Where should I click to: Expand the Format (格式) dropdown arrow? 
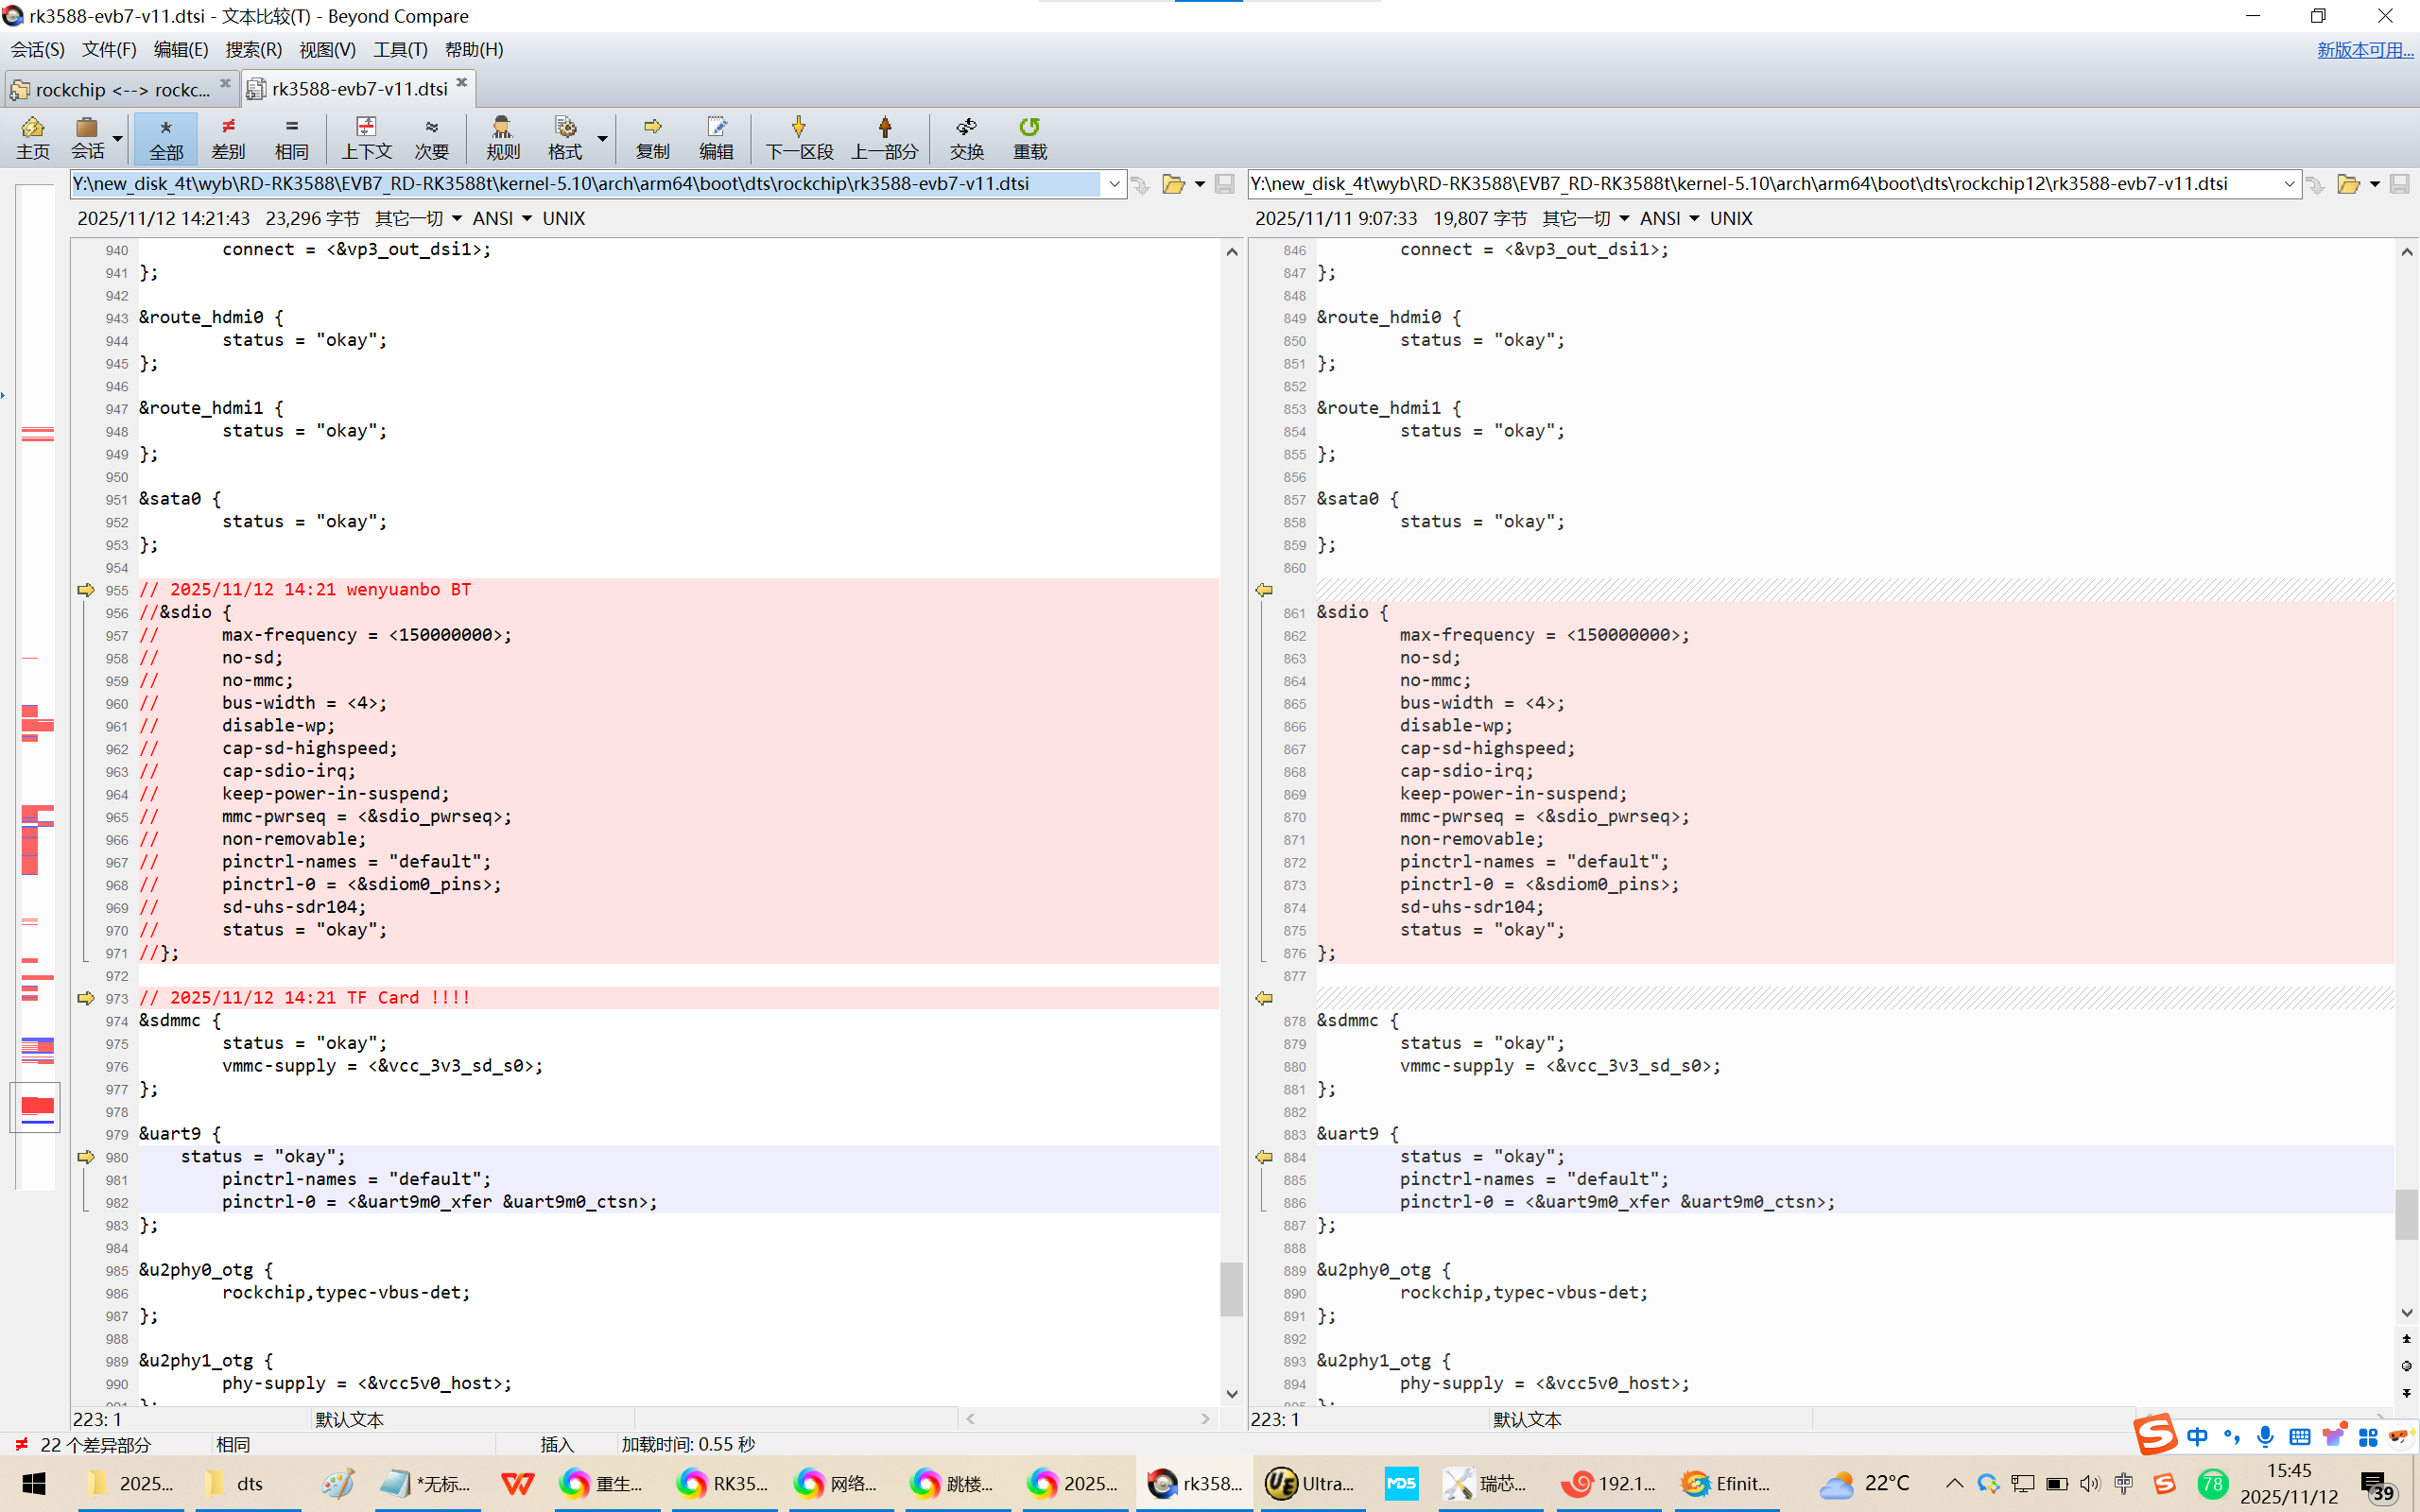[602, 138]
